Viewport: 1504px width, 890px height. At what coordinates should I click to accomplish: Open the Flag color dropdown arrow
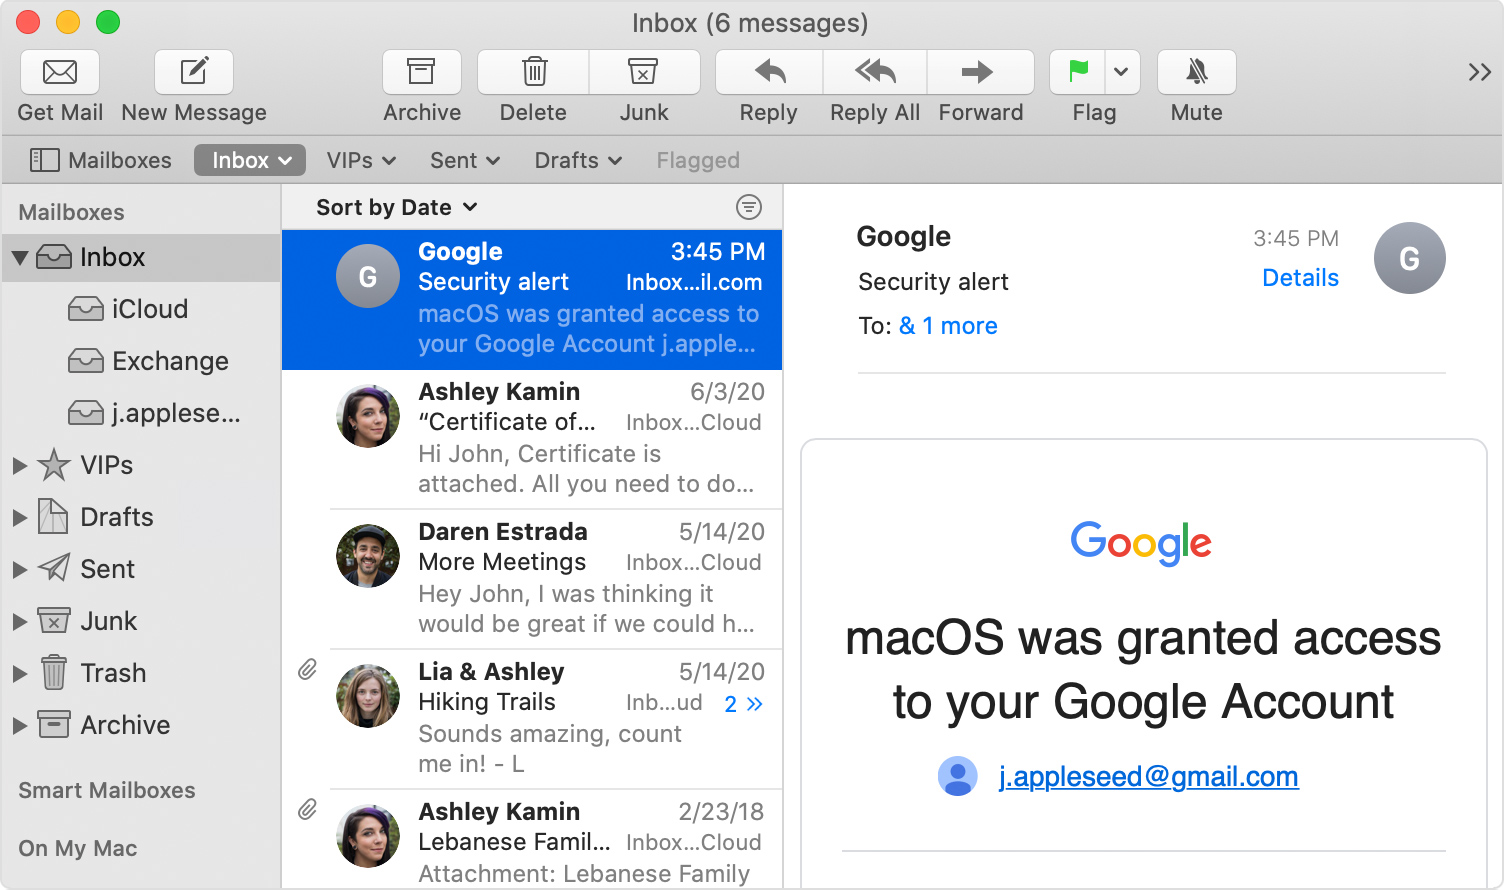tap(1122, 72)
